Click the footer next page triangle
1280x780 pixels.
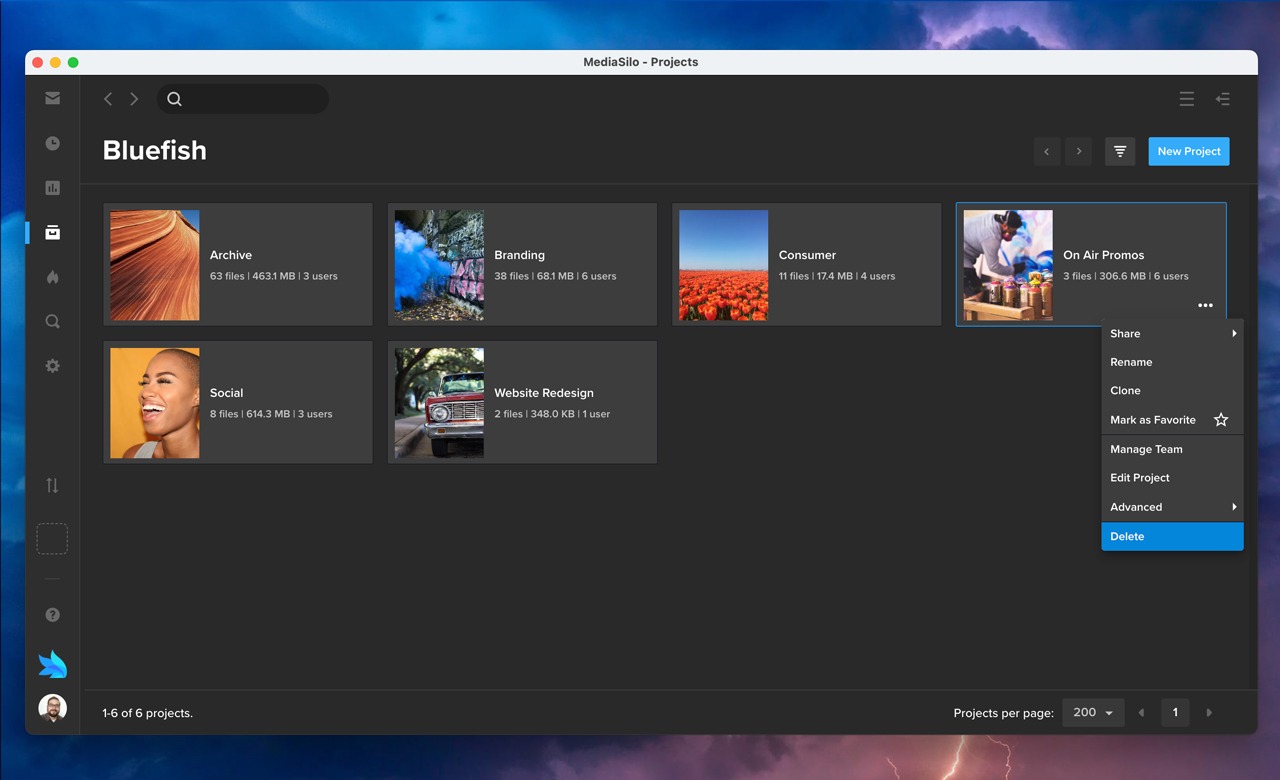[x=1209, y=713]
